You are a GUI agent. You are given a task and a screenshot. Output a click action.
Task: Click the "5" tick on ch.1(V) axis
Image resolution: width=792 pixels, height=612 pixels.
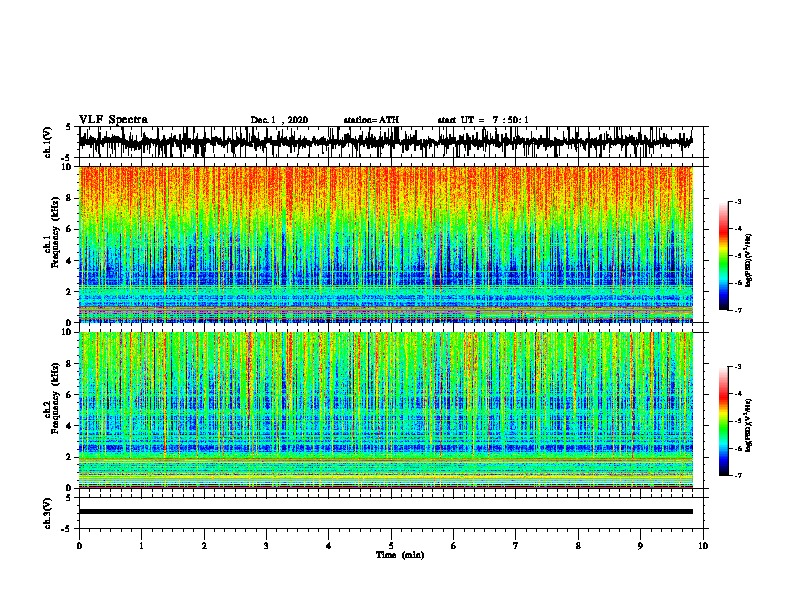pyautogui.click(x=68, y=127)
